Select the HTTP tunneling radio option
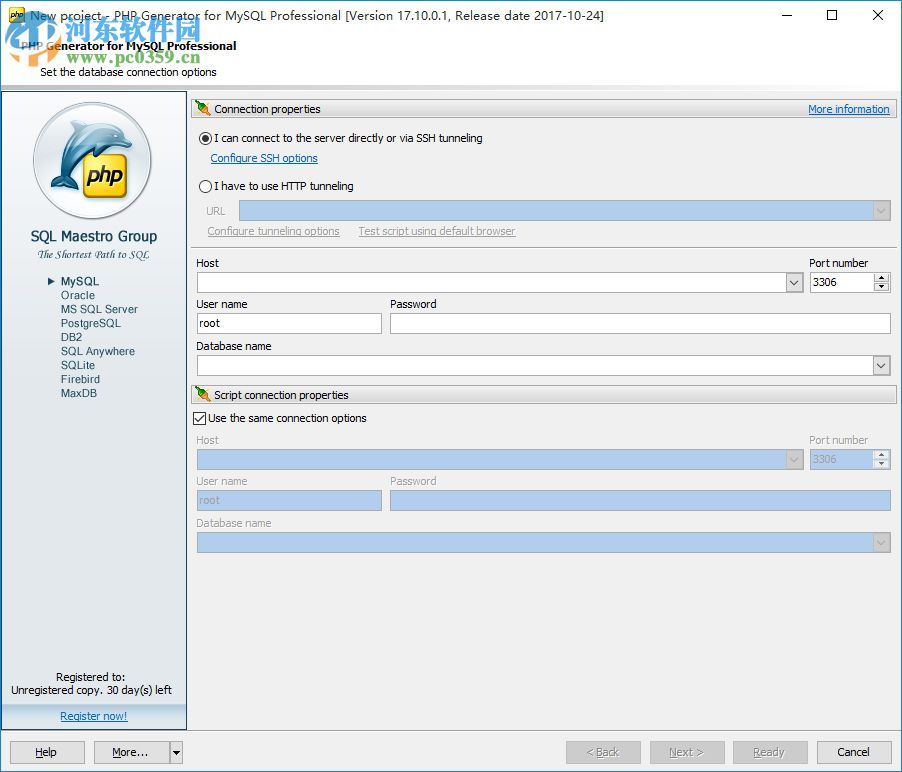 206,186
